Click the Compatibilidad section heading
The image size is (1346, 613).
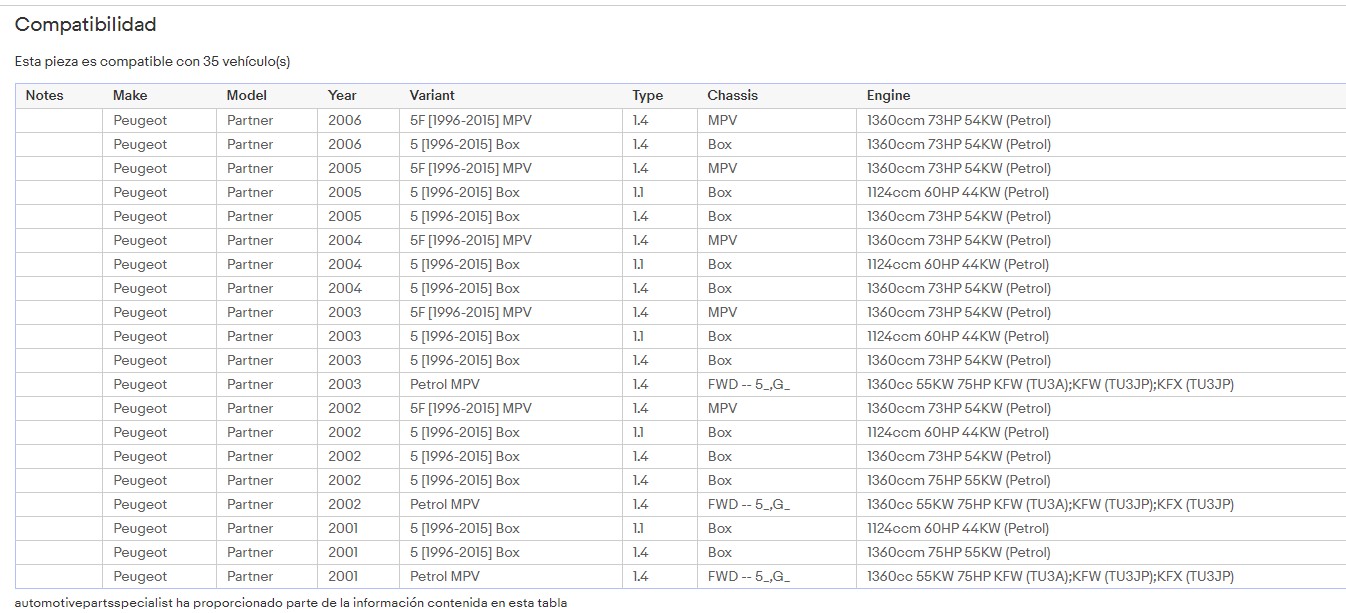(85, 24)
